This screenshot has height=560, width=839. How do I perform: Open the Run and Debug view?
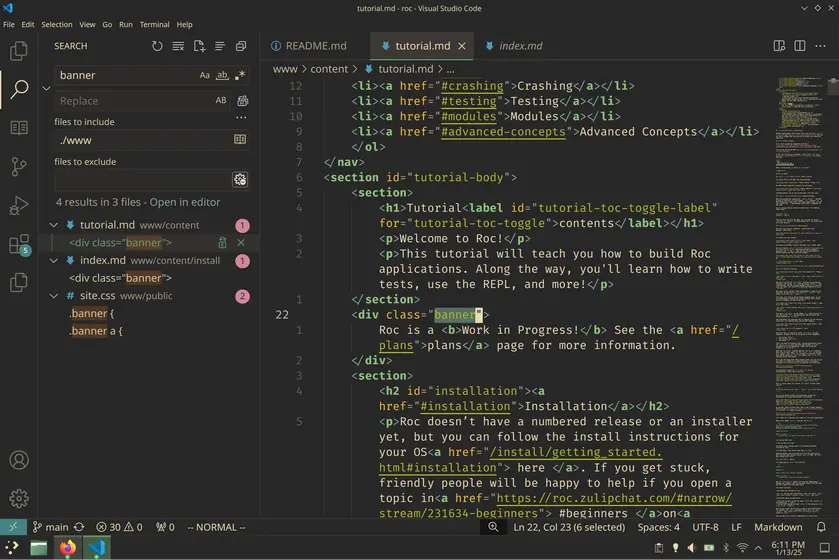[x=19, y=206]
